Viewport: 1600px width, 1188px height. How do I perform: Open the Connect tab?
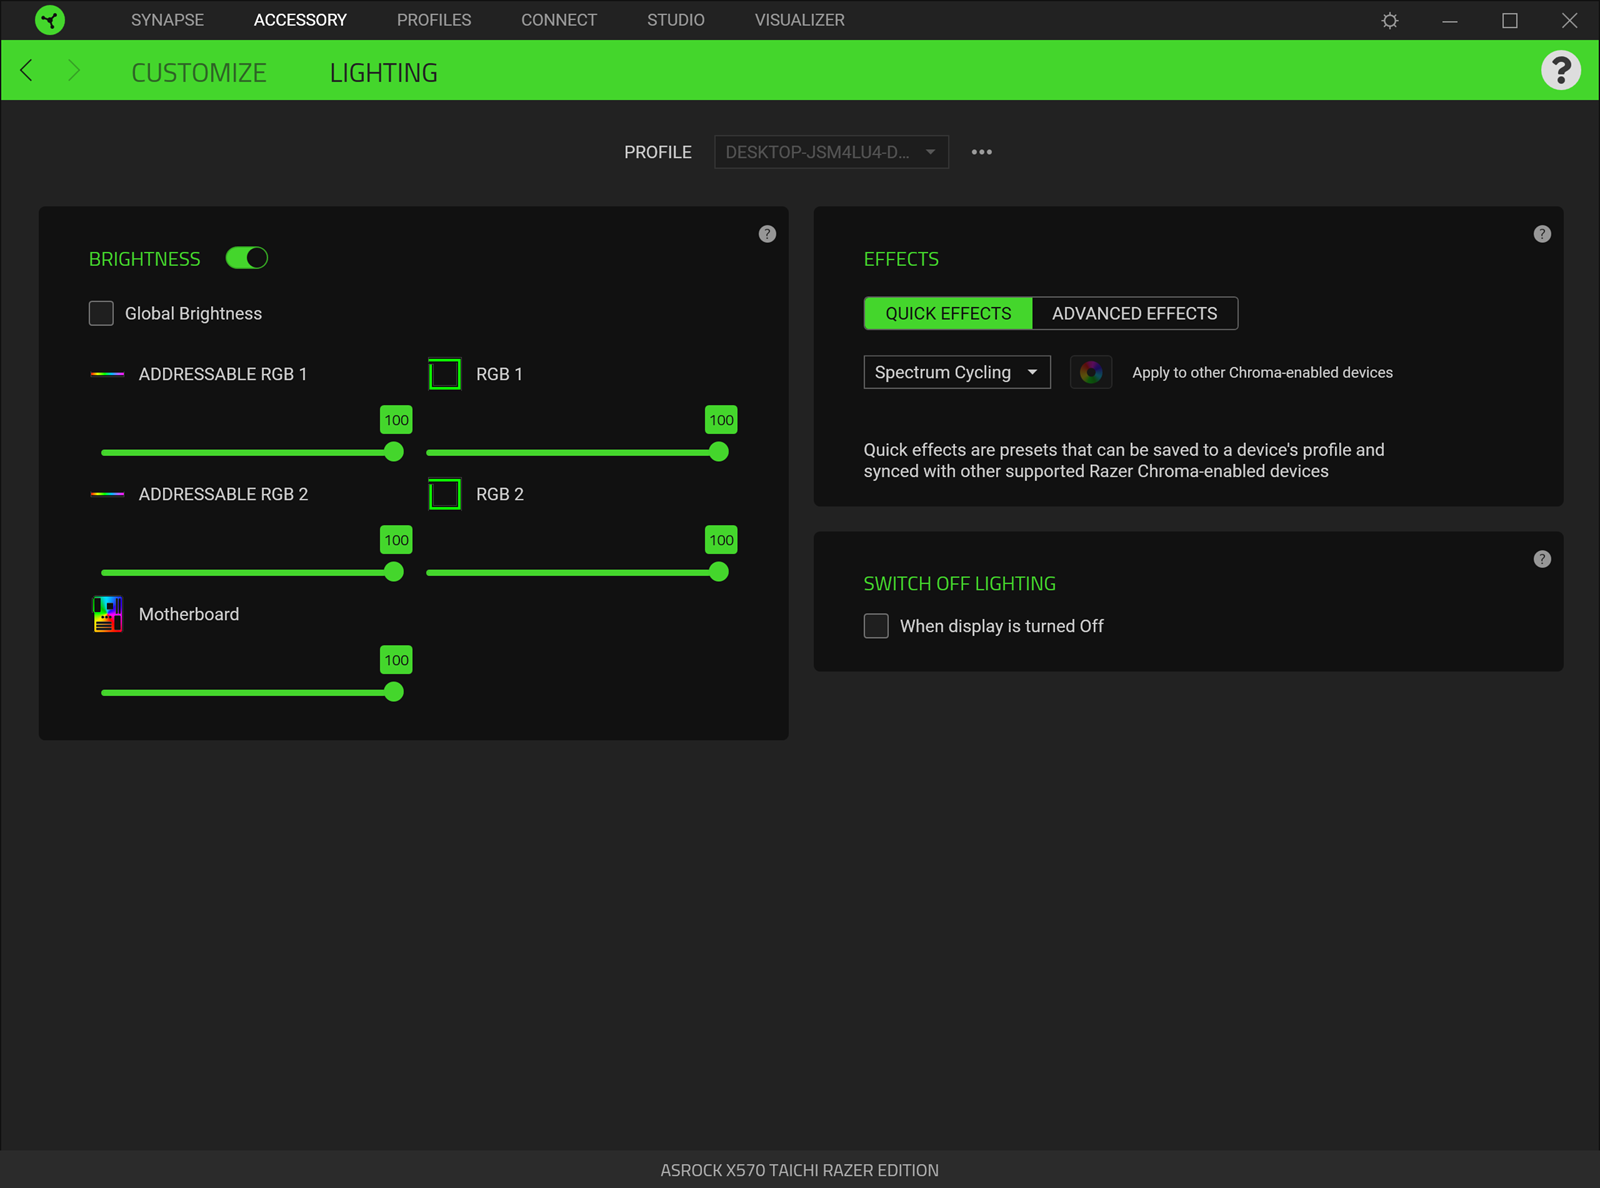pyautogui.click(x=559, y=20)
